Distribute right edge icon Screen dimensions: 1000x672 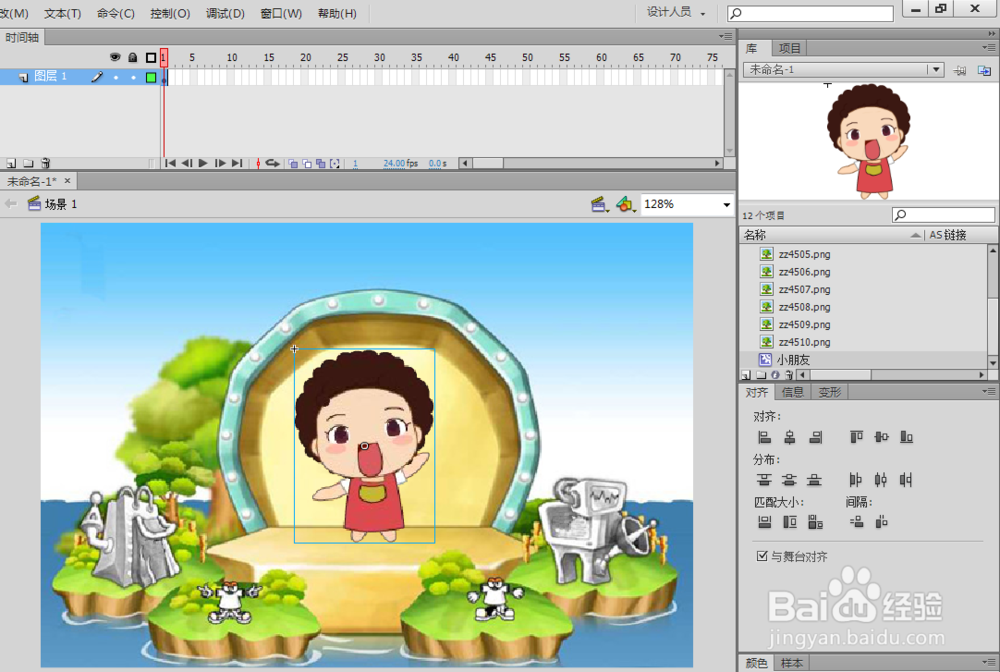[906, 479]
